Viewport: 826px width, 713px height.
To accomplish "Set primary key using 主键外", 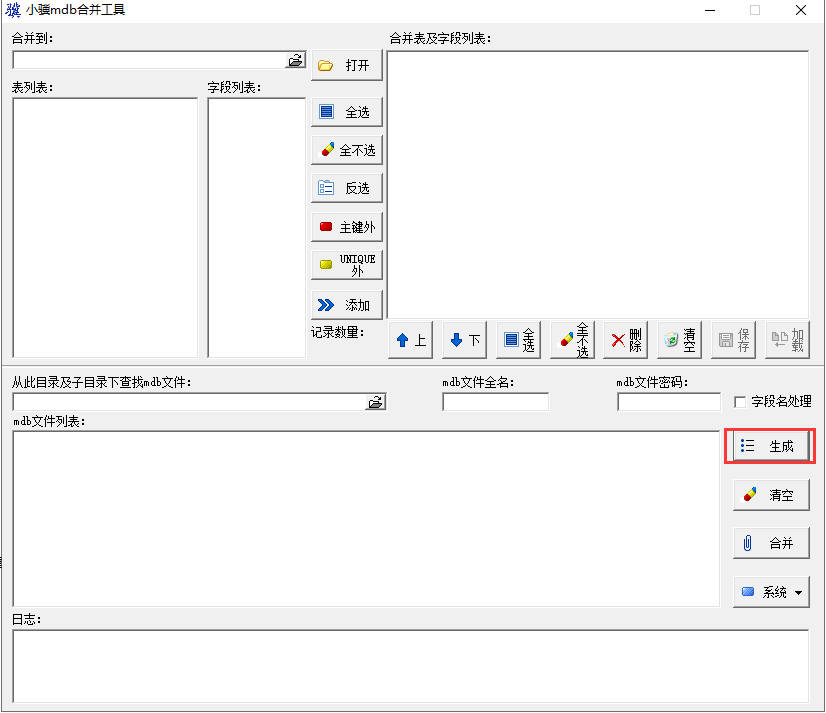I will tap(347, 226).
